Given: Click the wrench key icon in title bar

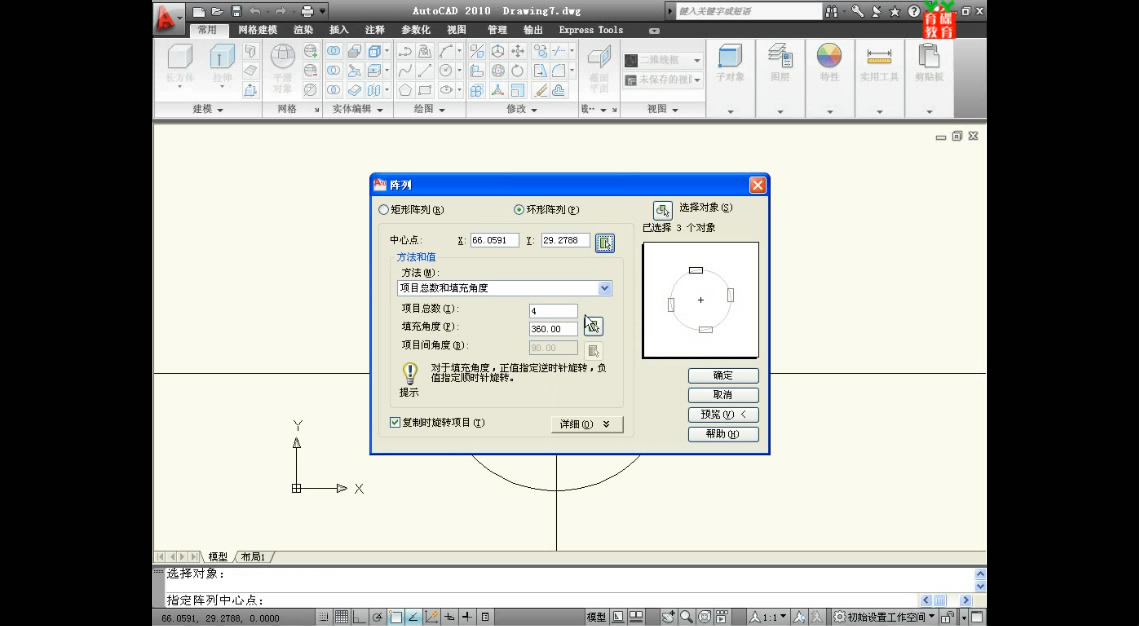Looking at the screenshot, I should [857, 12].
